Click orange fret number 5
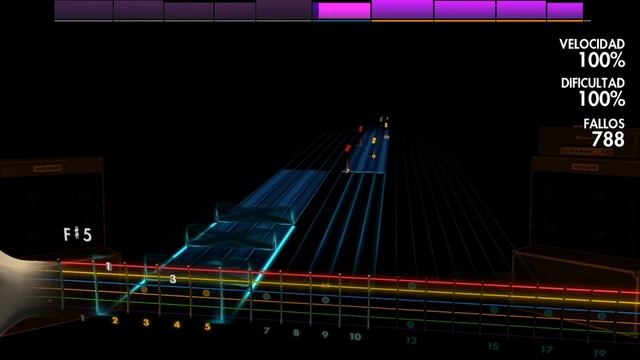Viewport: 640px width, 360px height. tap(207, 327)
